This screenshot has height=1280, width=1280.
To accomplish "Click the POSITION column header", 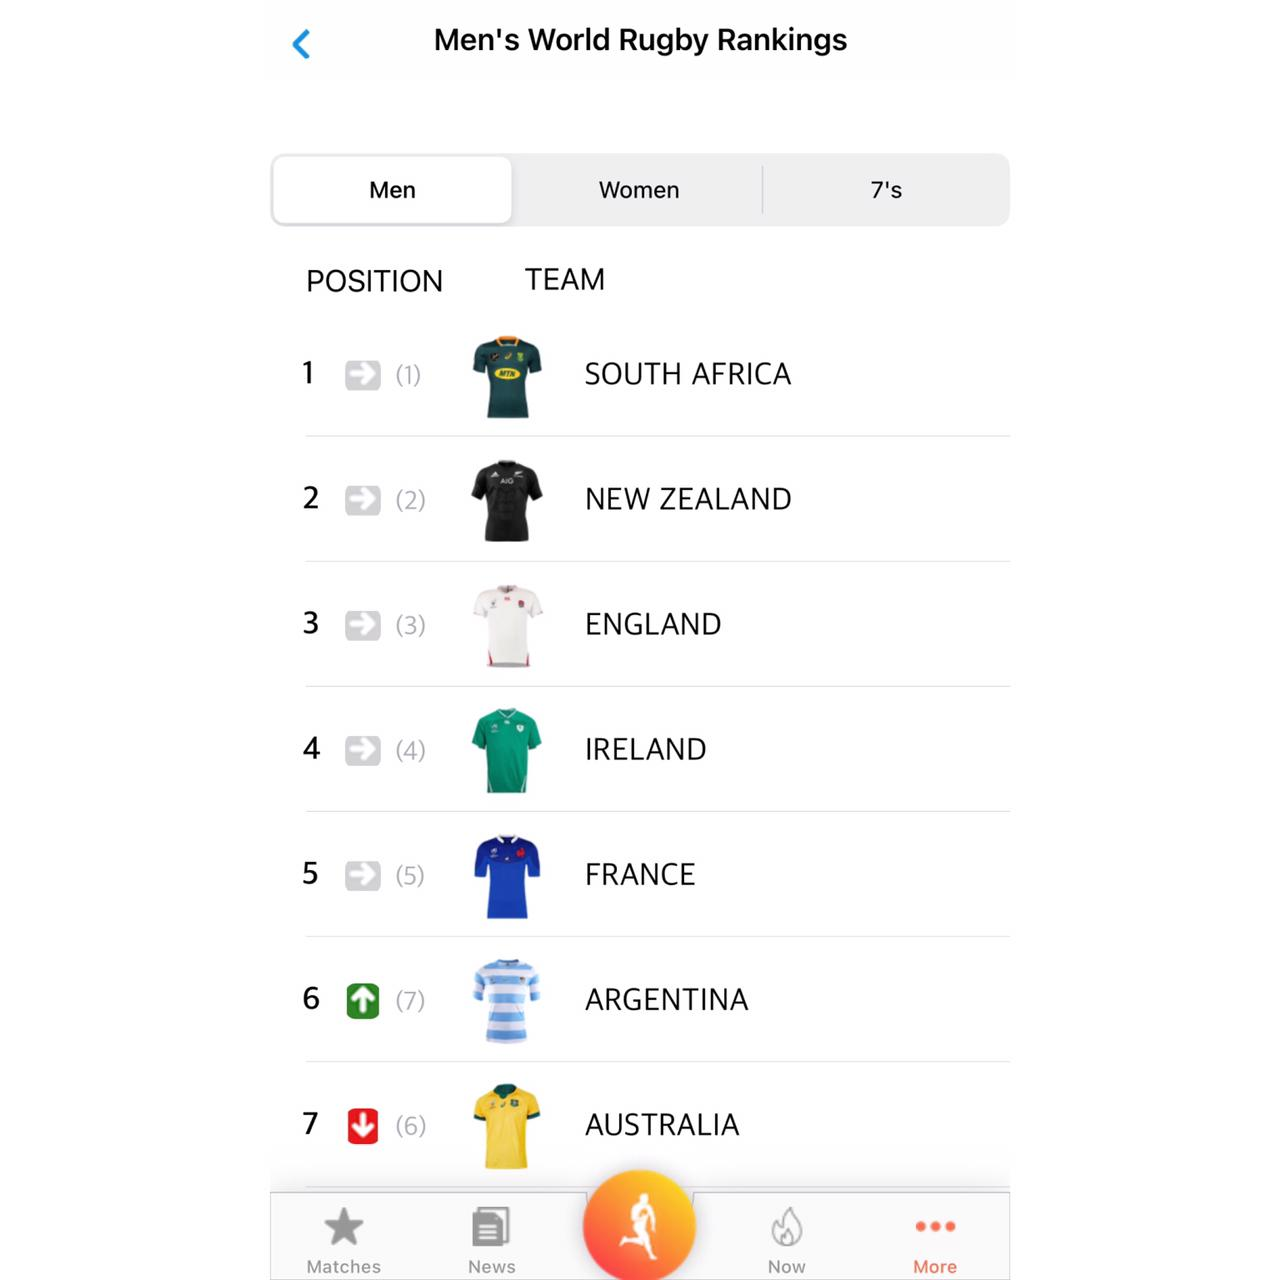I will click(x=374, y=281).
